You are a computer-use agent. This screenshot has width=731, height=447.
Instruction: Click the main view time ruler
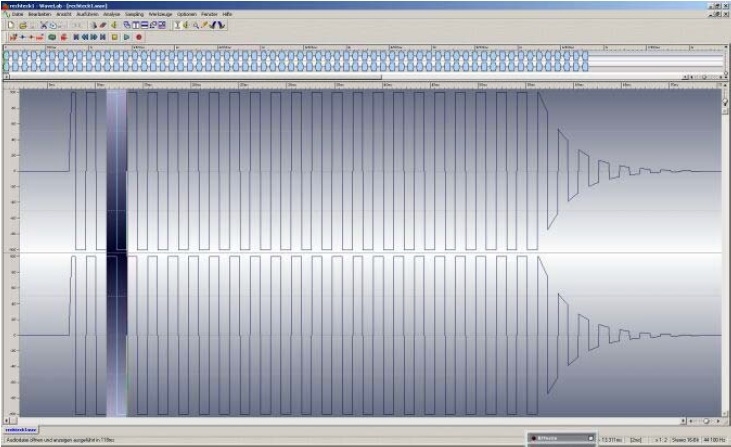click(370, 85)
